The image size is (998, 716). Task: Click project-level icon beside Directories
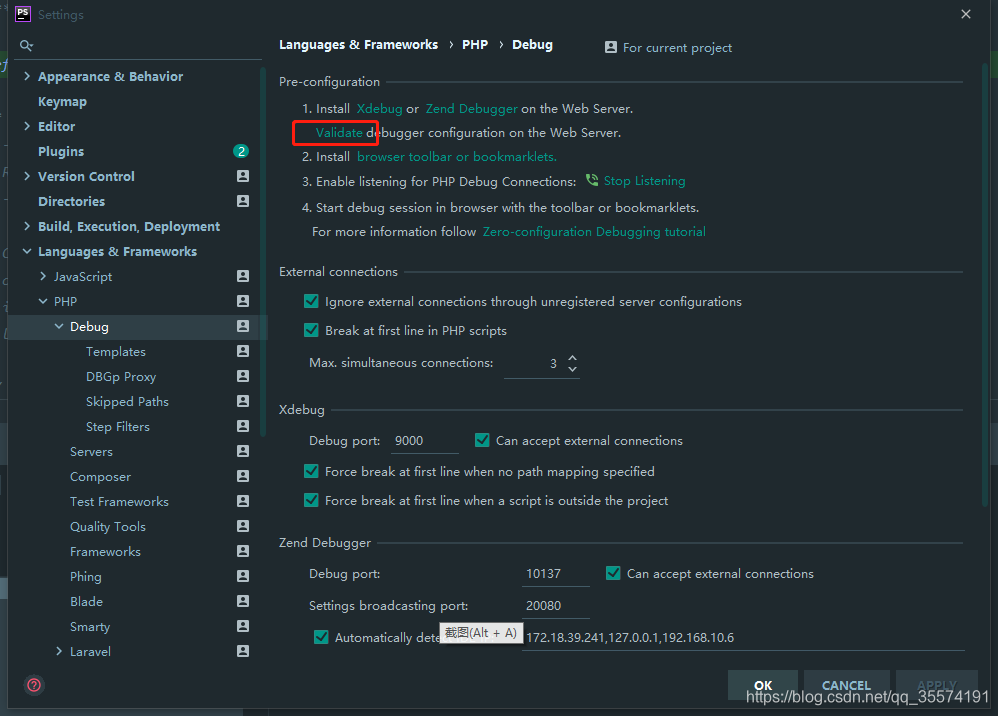point(243,201)
